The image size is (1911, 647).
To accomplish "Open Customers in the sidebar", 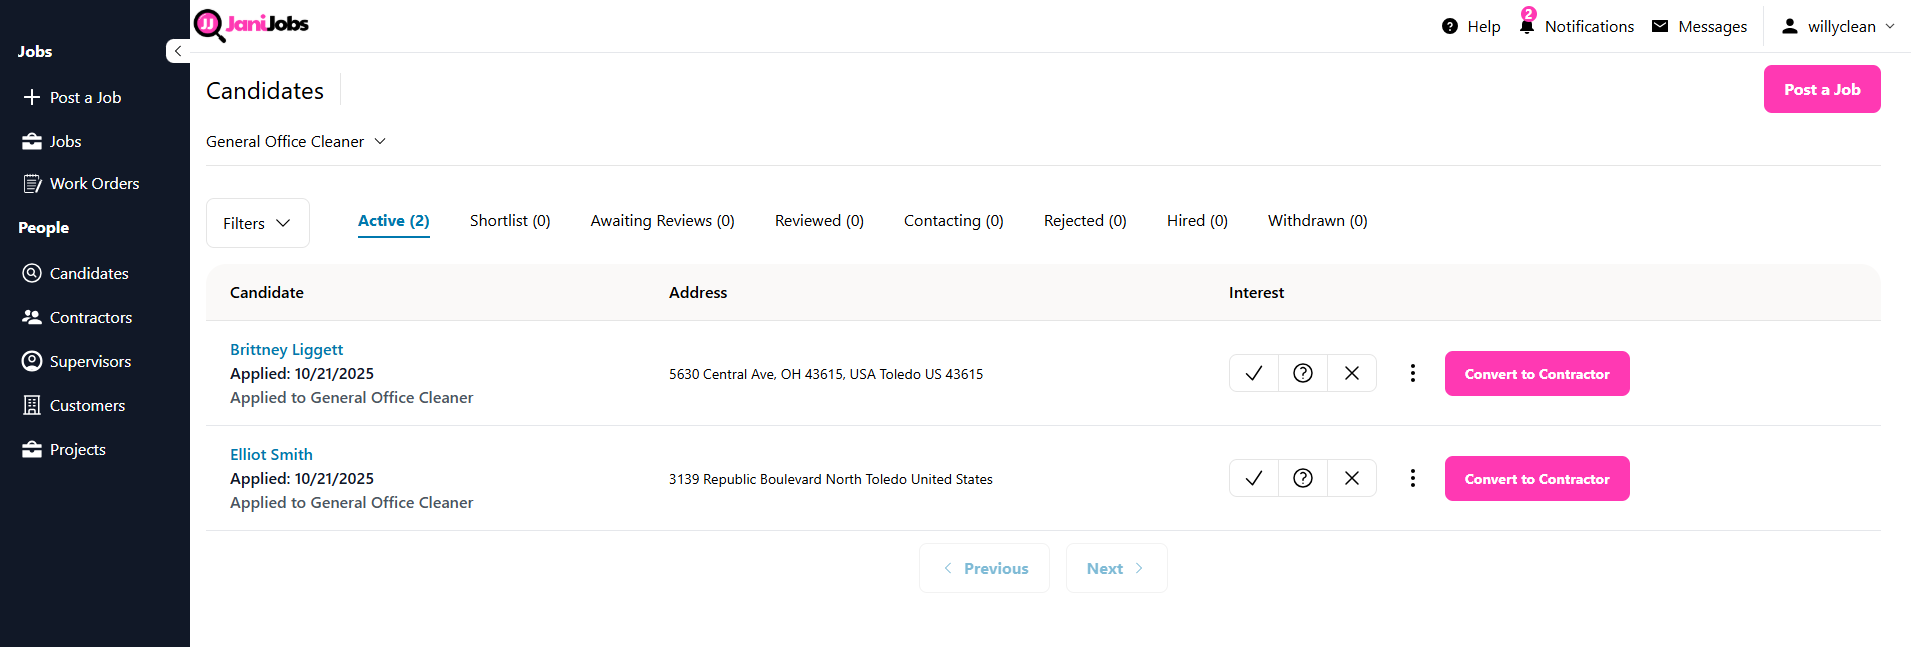I will pyautogui.click(x=74, y=405).
